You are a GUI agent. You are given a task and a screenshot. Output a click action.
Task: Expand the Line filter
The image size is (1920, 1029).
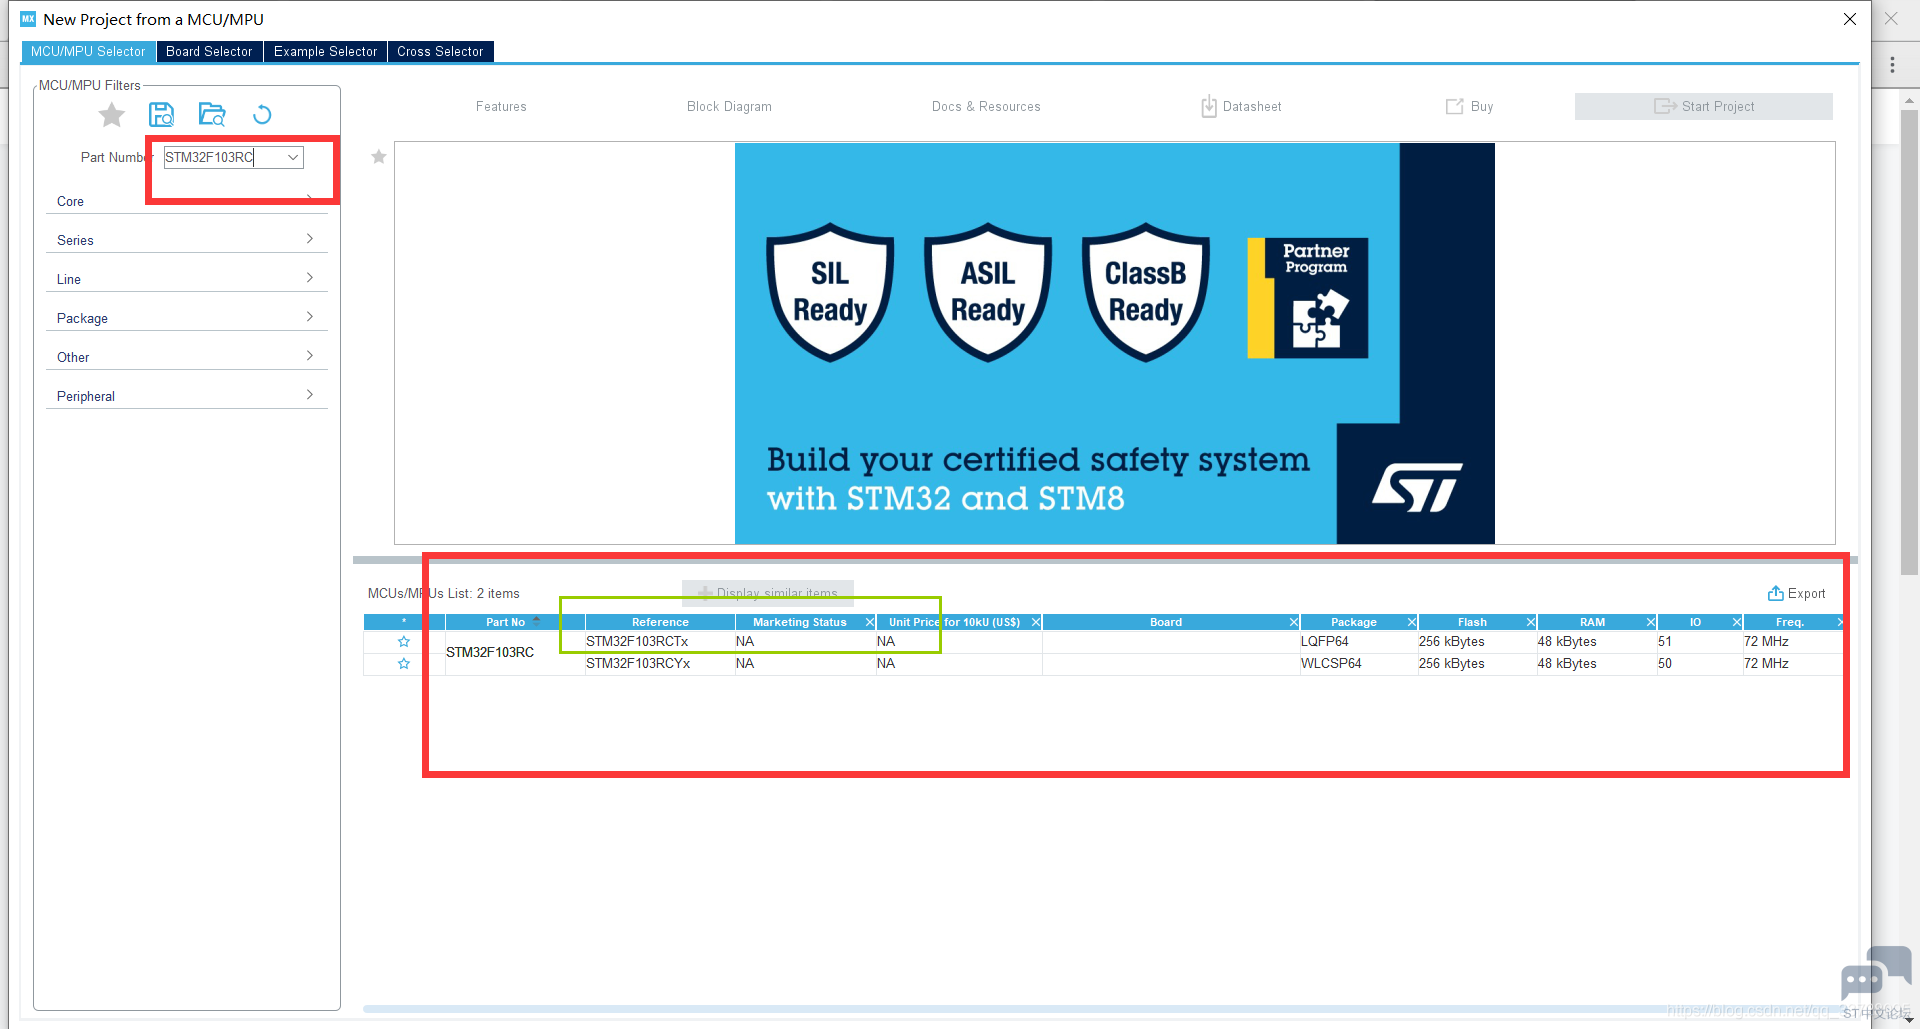point(186,279)
